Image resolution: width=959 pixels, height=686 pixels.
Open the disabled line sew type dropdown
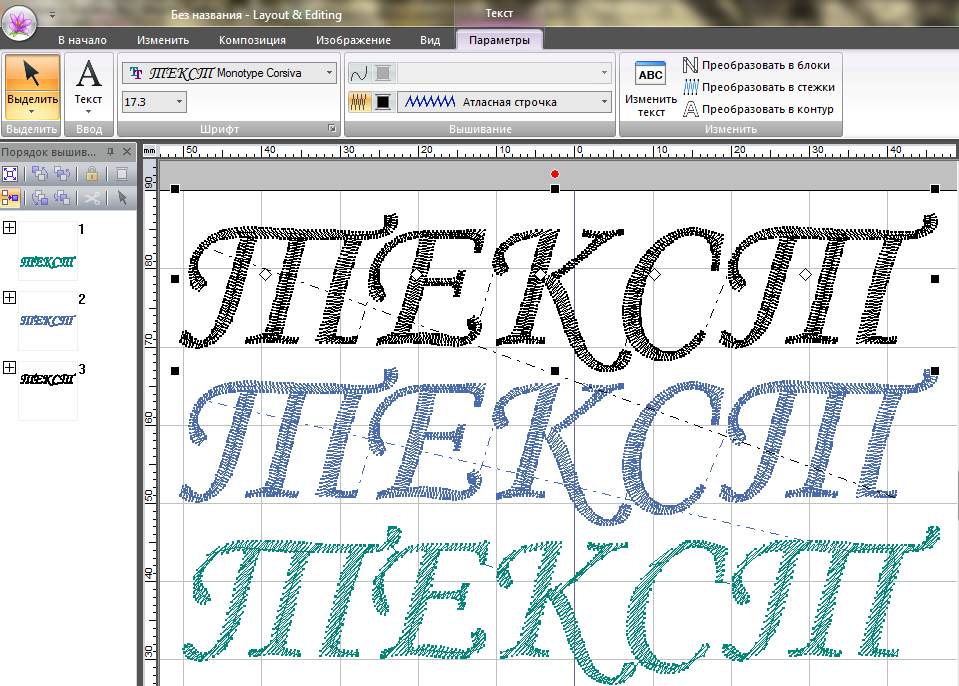(504, 73)
